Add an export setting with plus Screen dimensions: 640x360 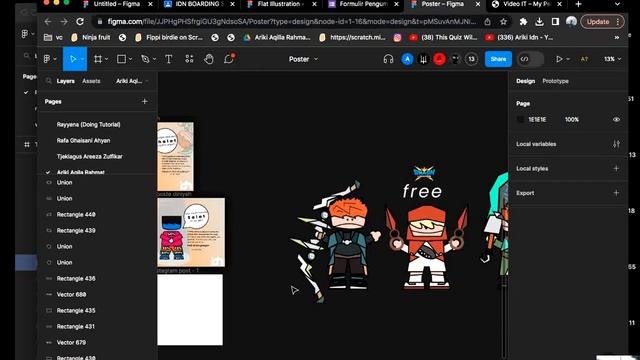pos(616,193)
